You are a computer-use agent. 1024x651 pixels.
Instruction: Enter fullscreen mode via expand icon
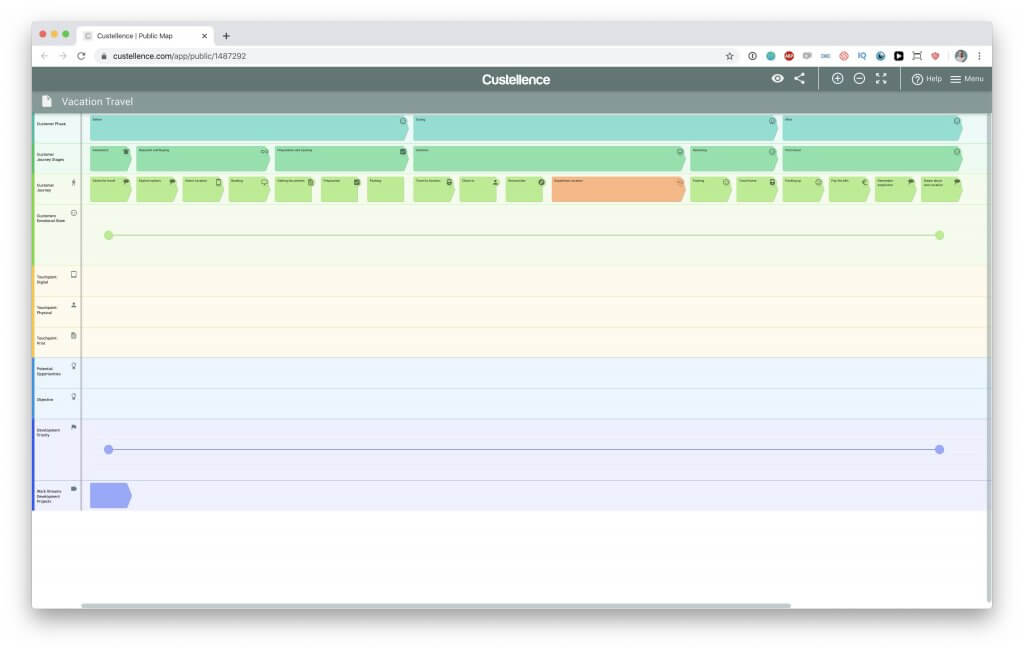click(881, 79)
